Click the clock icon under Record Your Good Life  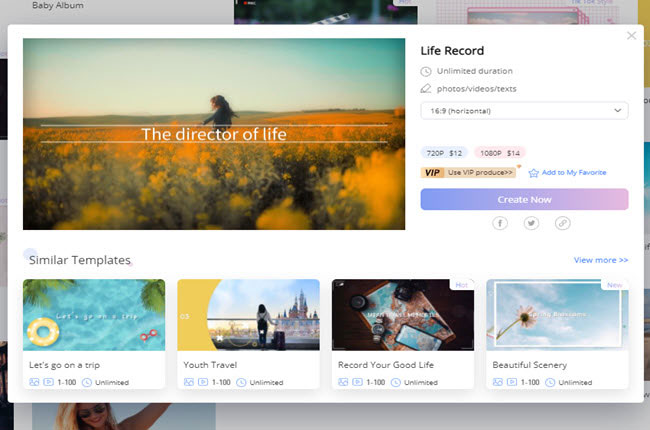(x=396, y=382)
